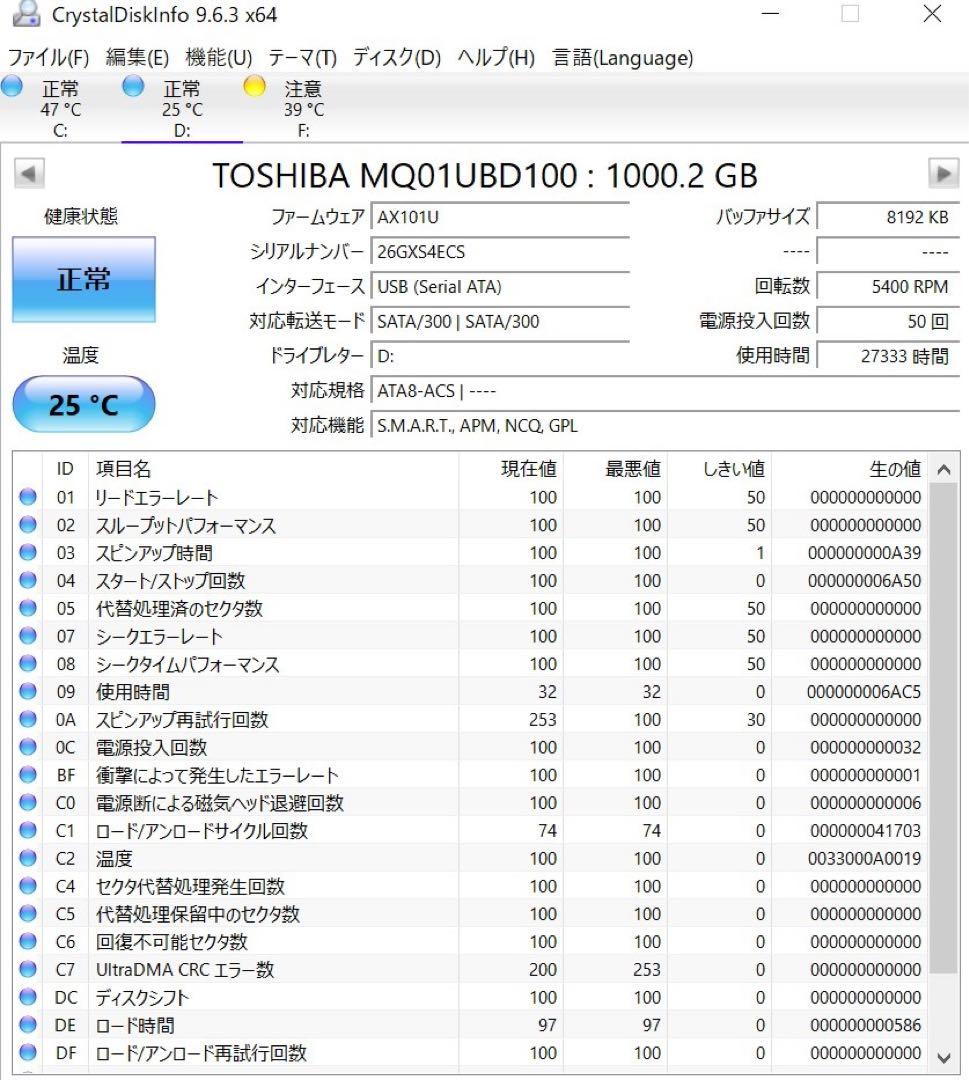Click status circle for DE ロード時間
The height and width of the screenshot is (1080, 969).
click(28, 1024)
